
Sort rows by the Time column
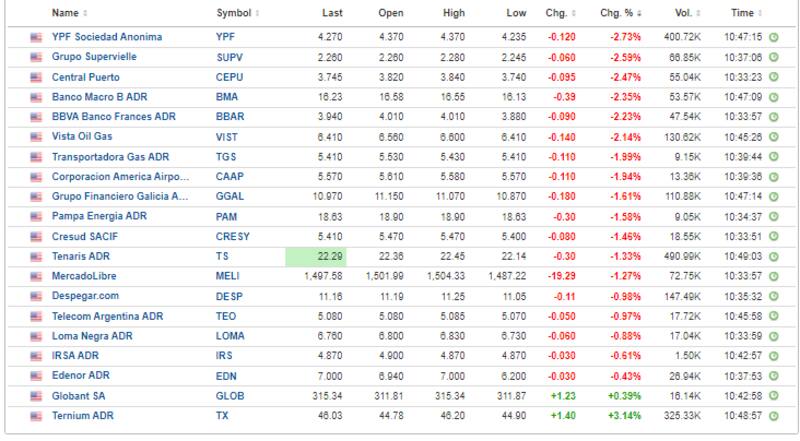744,13
